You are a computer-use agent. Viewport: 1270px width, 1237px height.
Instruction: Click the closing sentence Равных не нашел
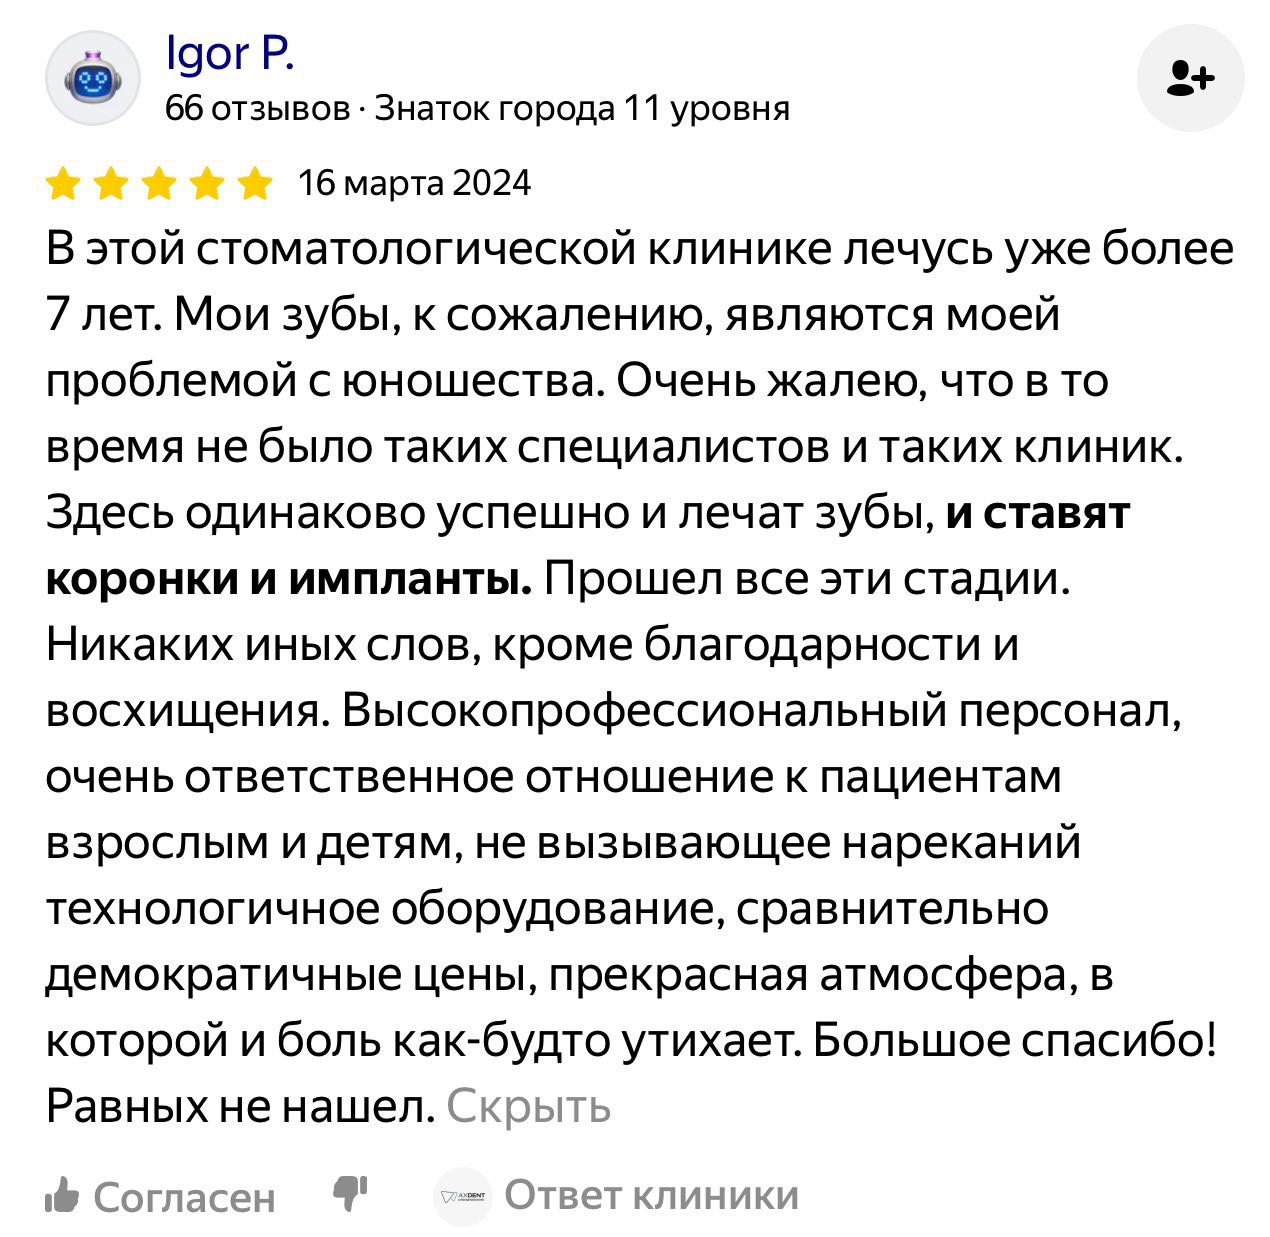(x=240, y=1107)
